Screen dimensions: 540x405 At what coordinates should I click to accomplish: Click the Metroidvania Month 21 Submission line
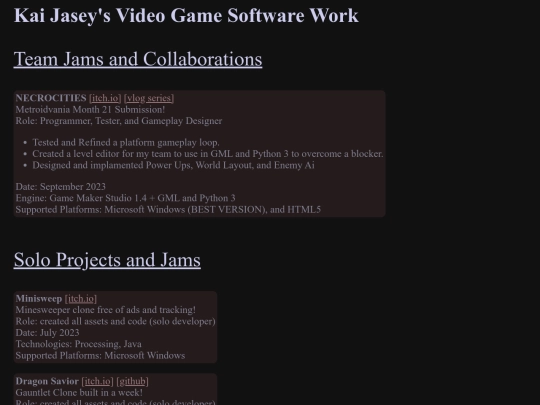(x=90, y=110)
